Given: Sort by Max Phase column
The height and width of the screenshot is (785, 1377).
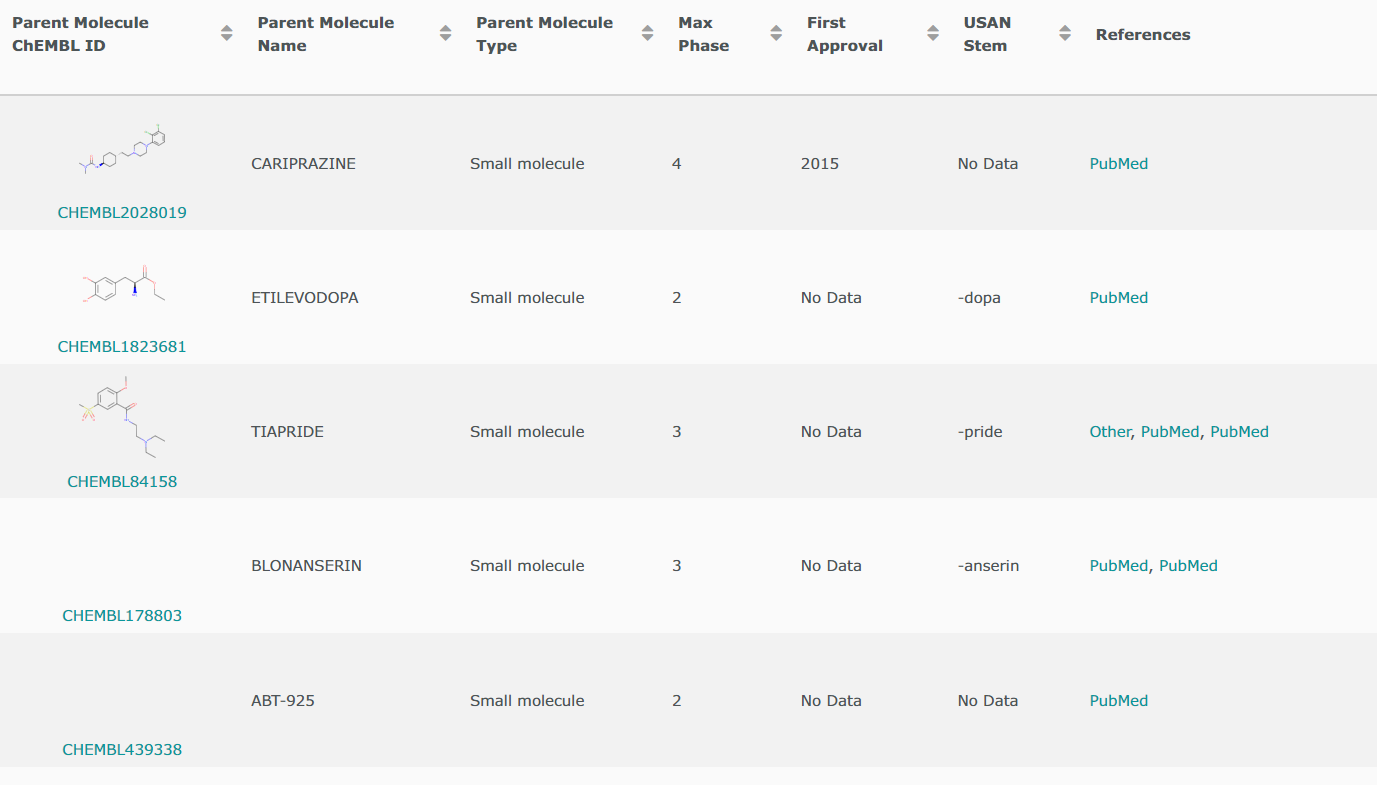Looking at the screenshot, I should [776, 34].
